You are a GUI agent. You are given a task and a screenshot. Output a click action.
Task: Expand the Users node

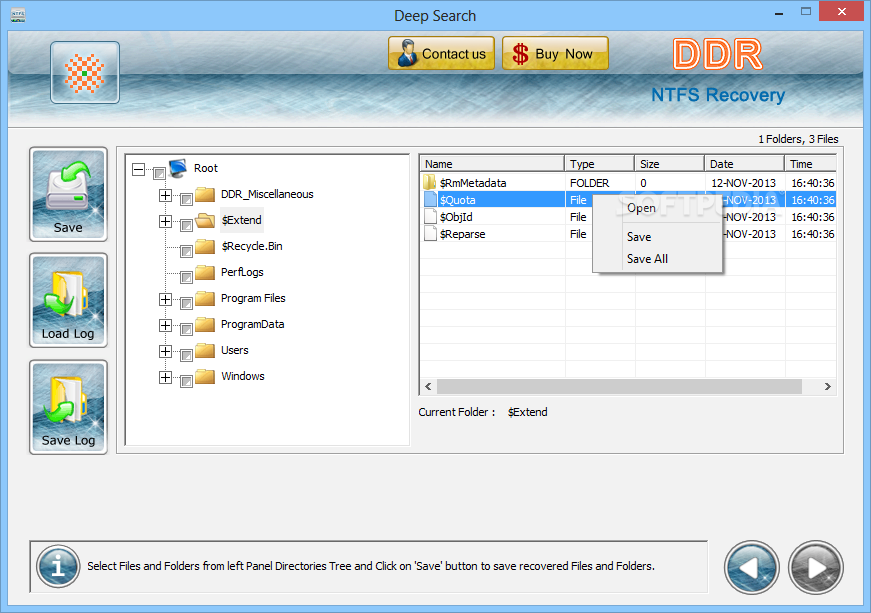click(x=165, y=351)
